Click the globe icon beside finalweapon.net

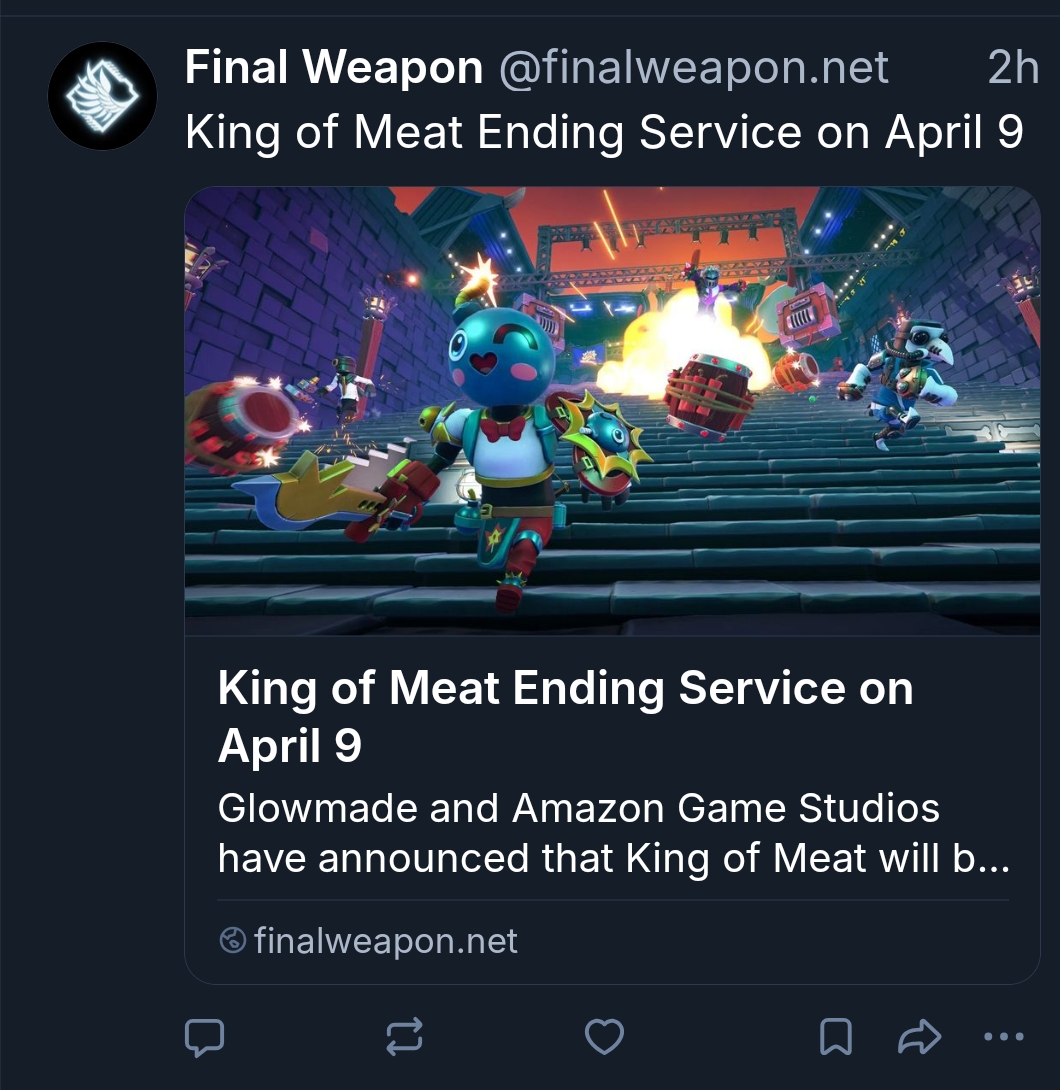233,941
